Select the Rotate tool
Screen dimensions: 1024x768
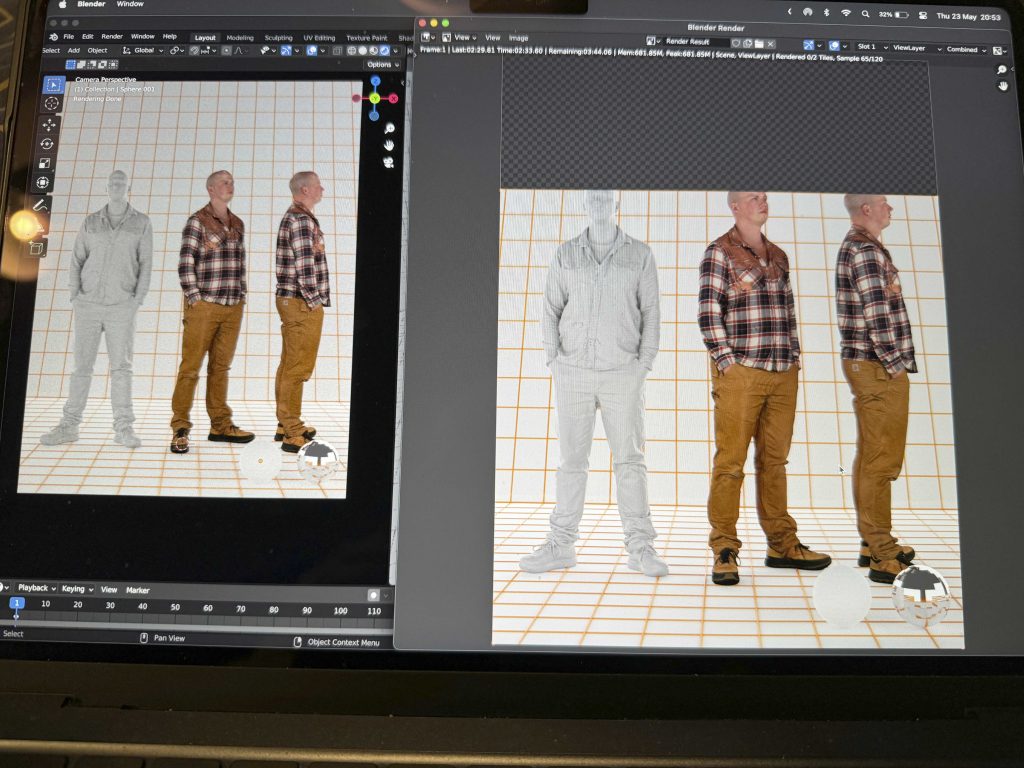point(47,144)
